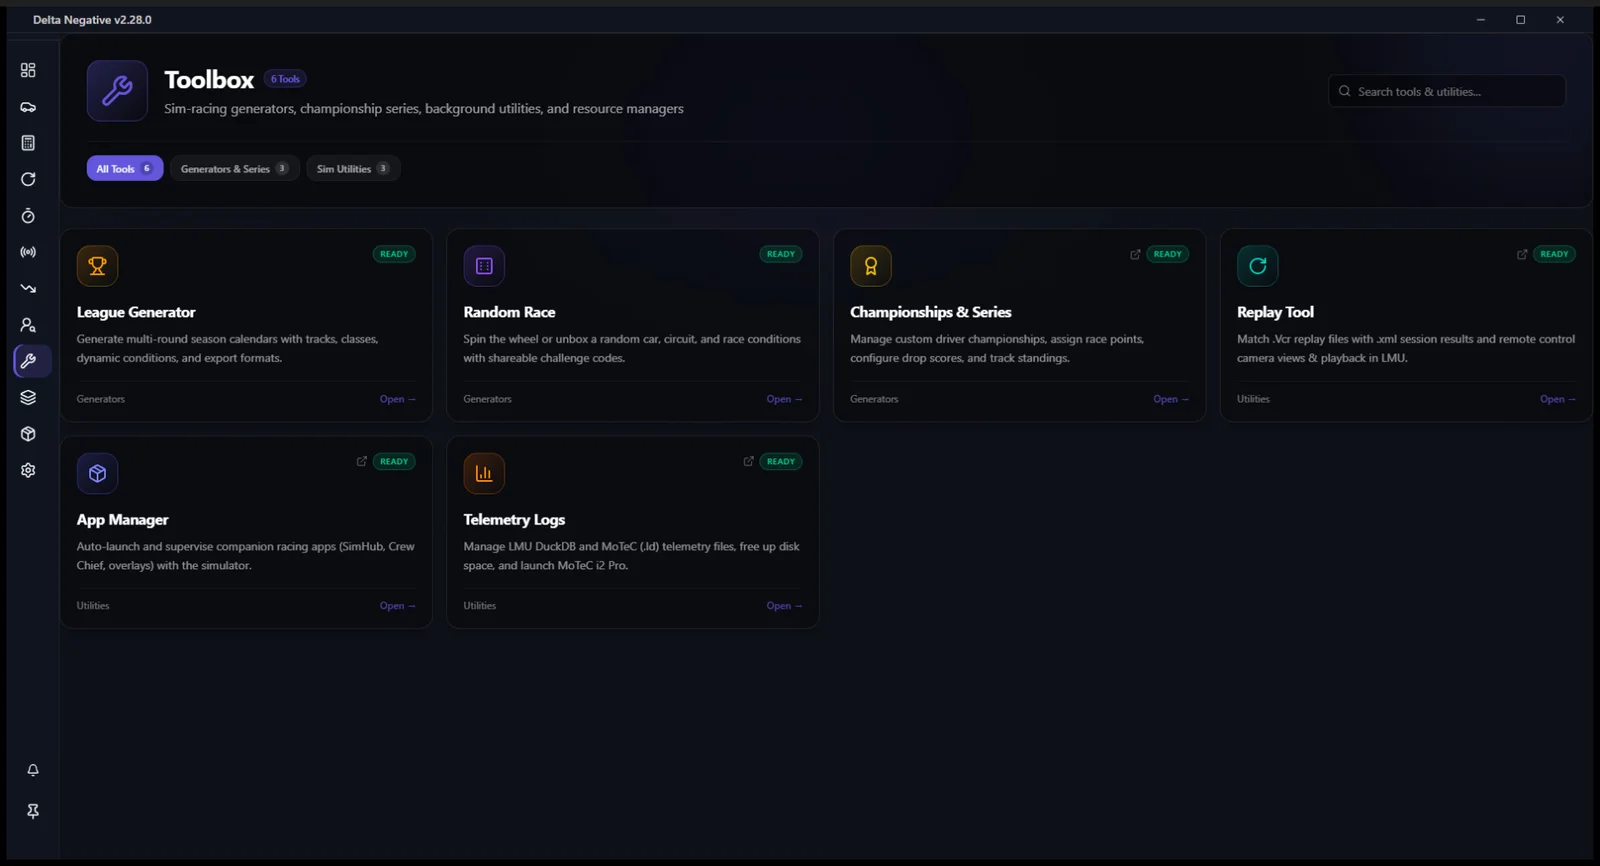Click the League Generator trophy icon

[x=97, y=266]
